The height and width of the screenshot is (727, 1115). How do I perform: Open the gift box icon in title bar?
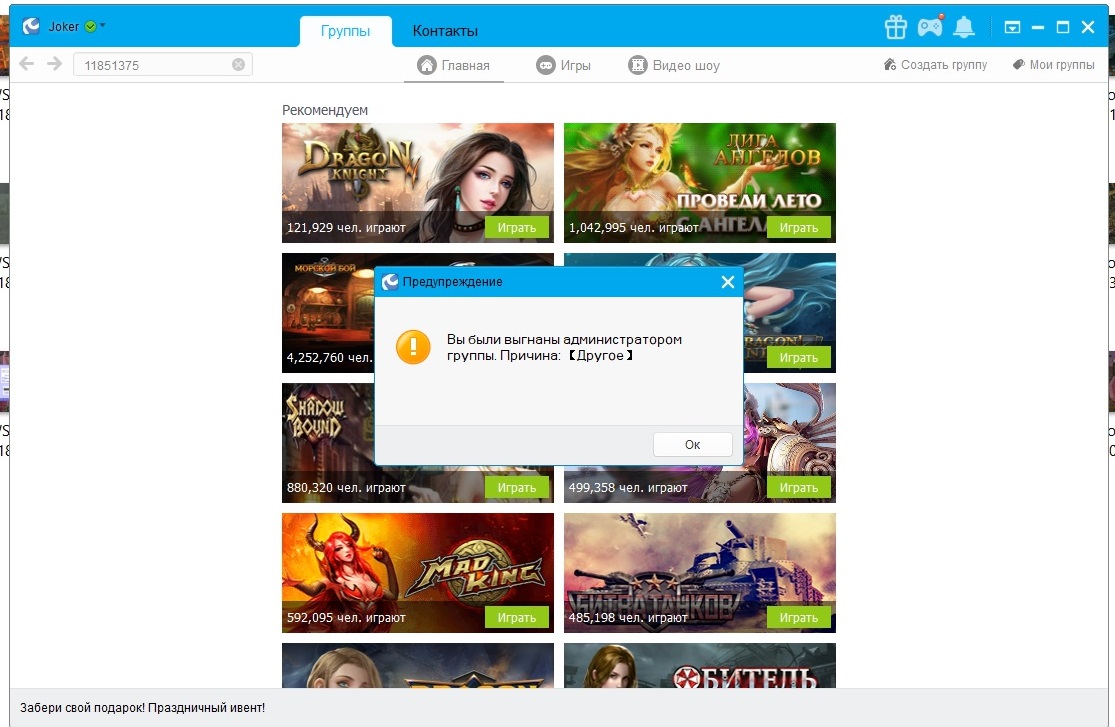tap(895, 27)
